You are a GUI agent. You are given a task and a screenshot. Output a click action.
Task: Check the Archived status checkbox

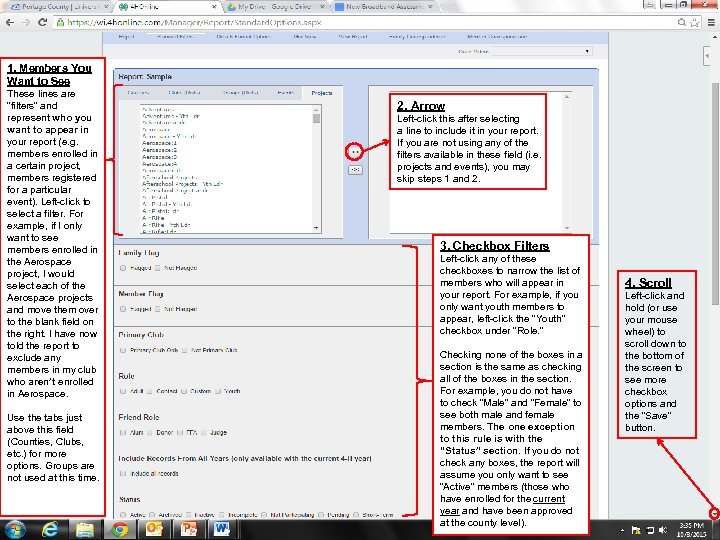[152, 515]
